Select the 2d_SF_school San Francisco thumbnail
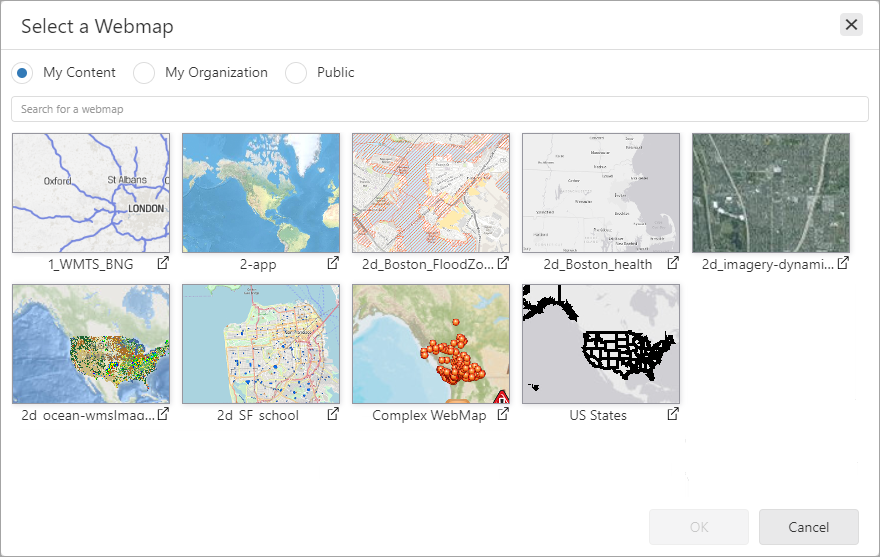Image resolution: width=880 pixels, height=557 pixels. coord(261,344)
